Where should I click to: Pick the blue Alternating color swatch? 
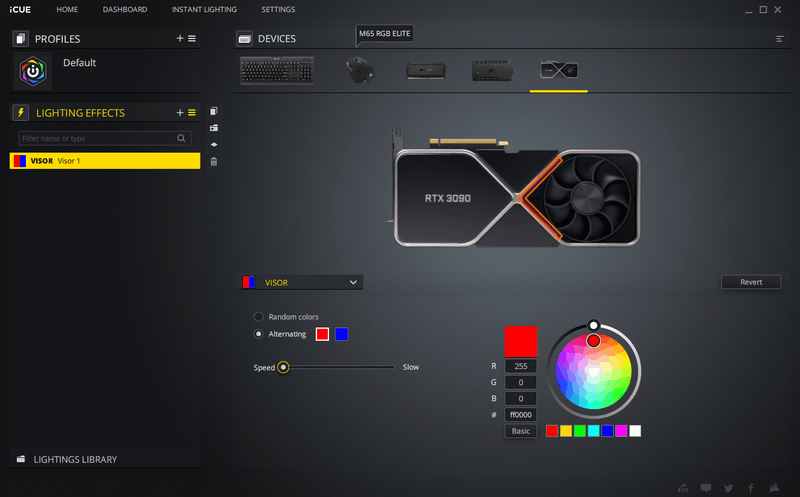tap(341, 334)
